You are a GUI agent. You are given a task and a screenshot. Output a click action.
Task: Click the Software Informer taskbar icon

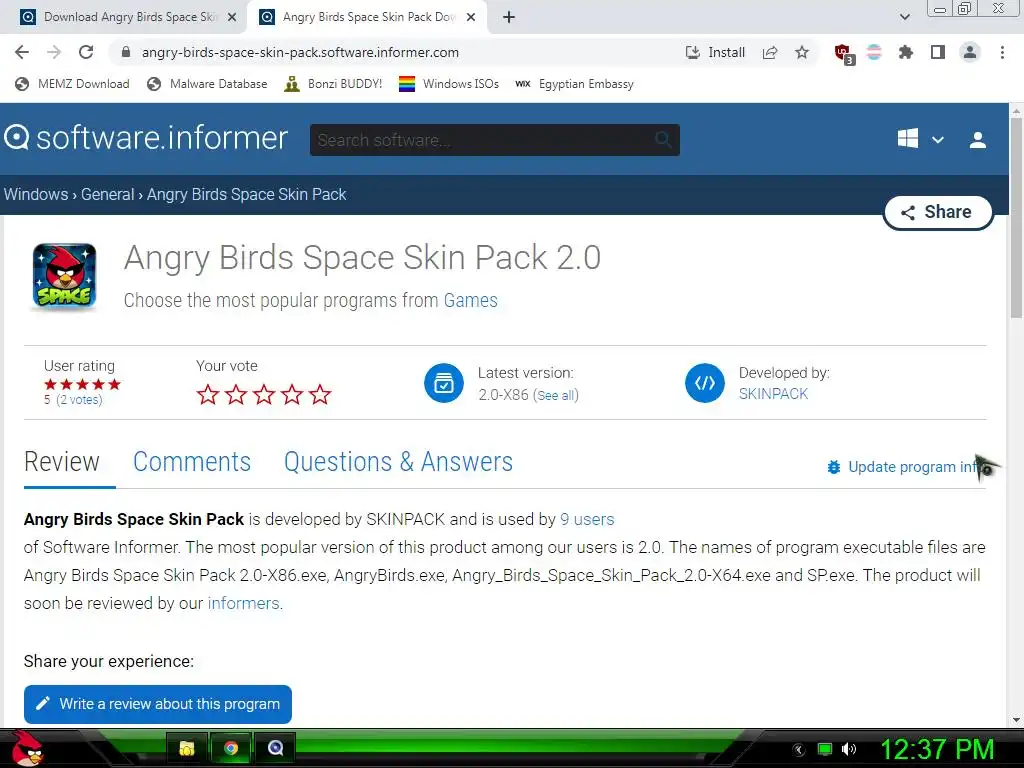(x=275, y=748)
